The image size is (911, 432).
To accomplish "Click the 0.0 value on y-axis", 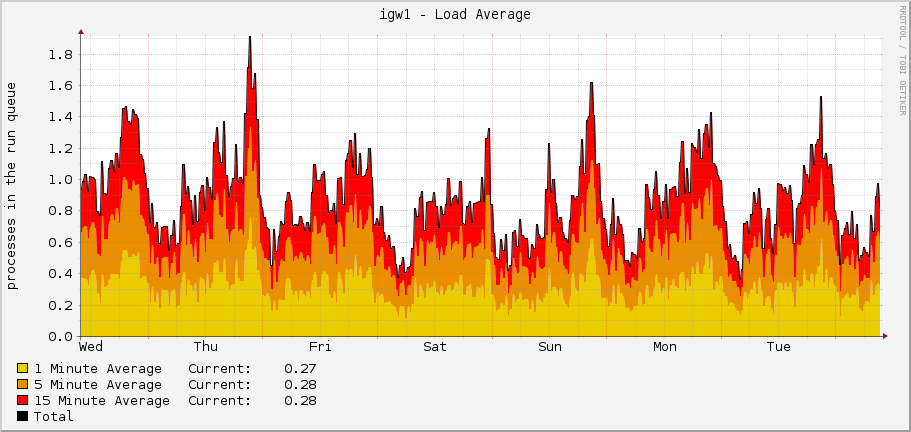I will coord(60,337).
